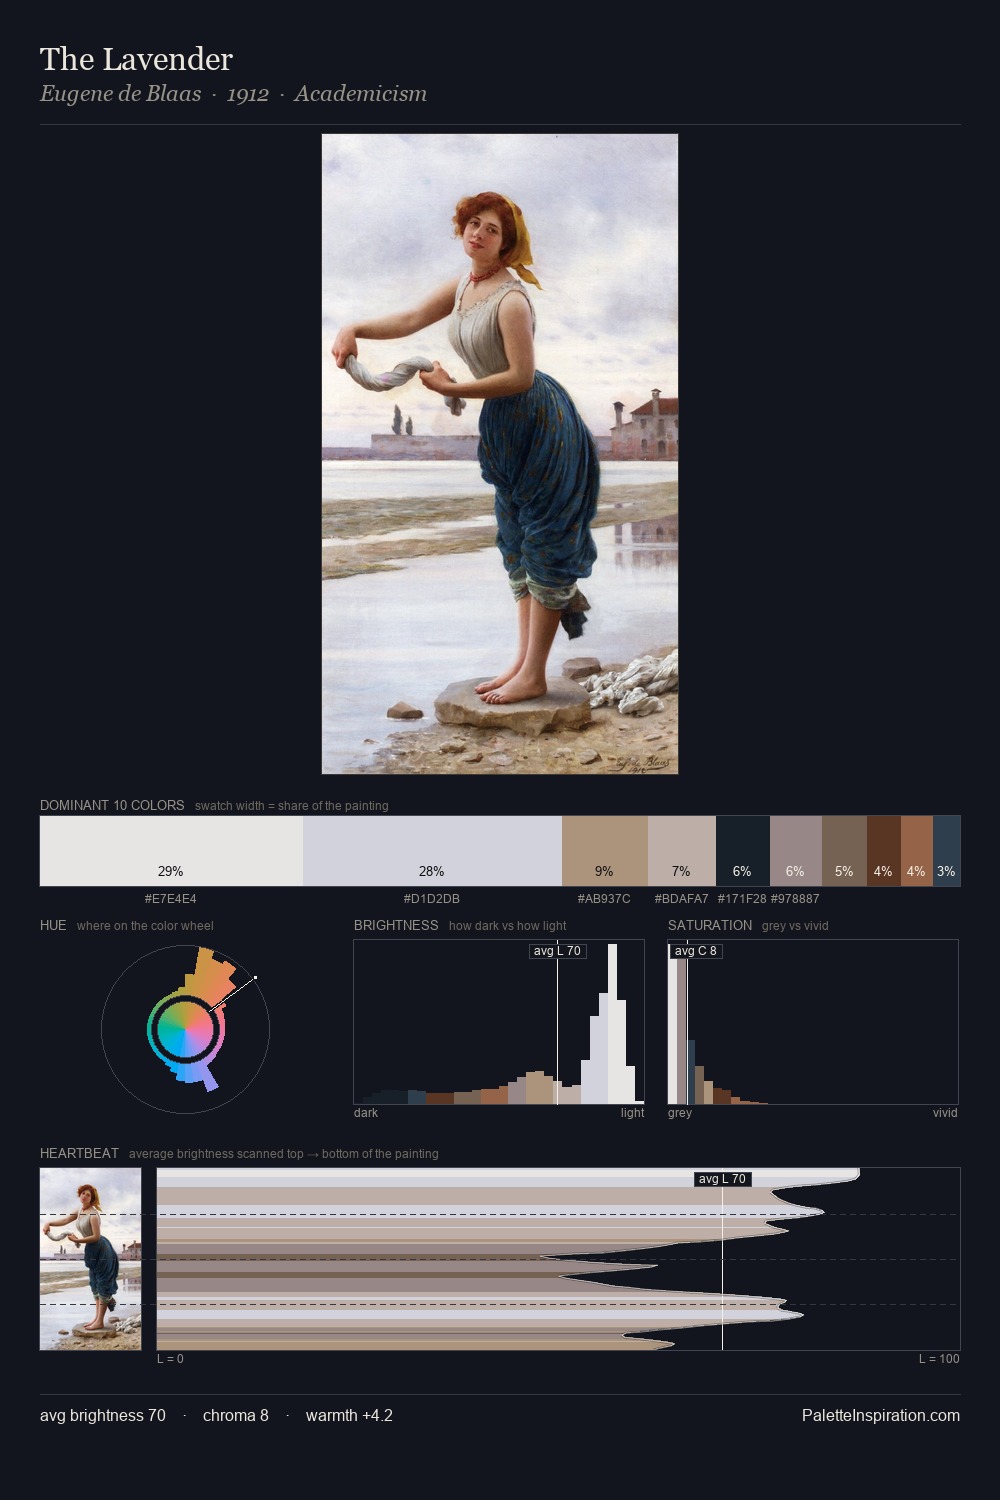
Task: Click the 'dark' axis label
Action: click(x=366, y=1113)
